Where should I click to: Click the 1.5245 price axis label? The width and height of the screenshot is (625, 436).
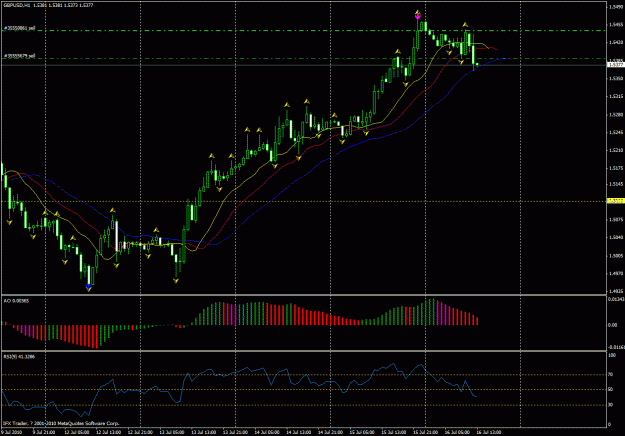pos(616,132)
